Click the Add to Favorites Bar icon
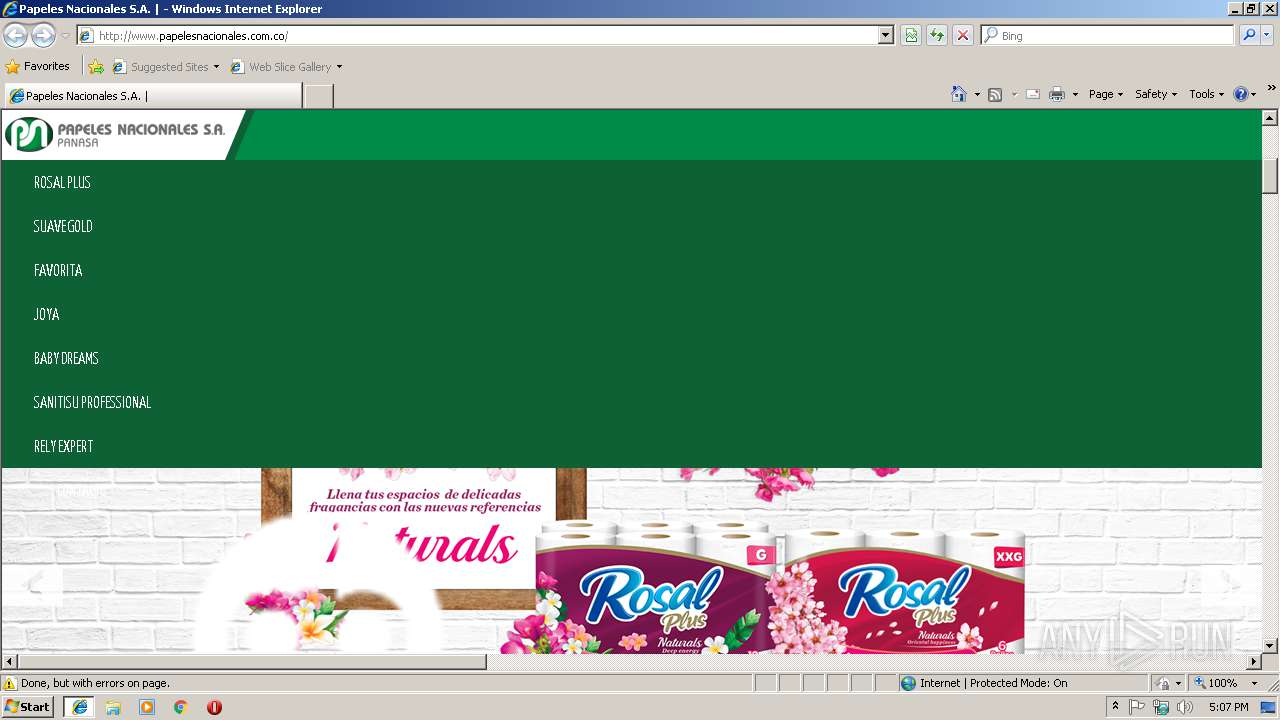1280x720 pixels. click(x=96, y=67)
